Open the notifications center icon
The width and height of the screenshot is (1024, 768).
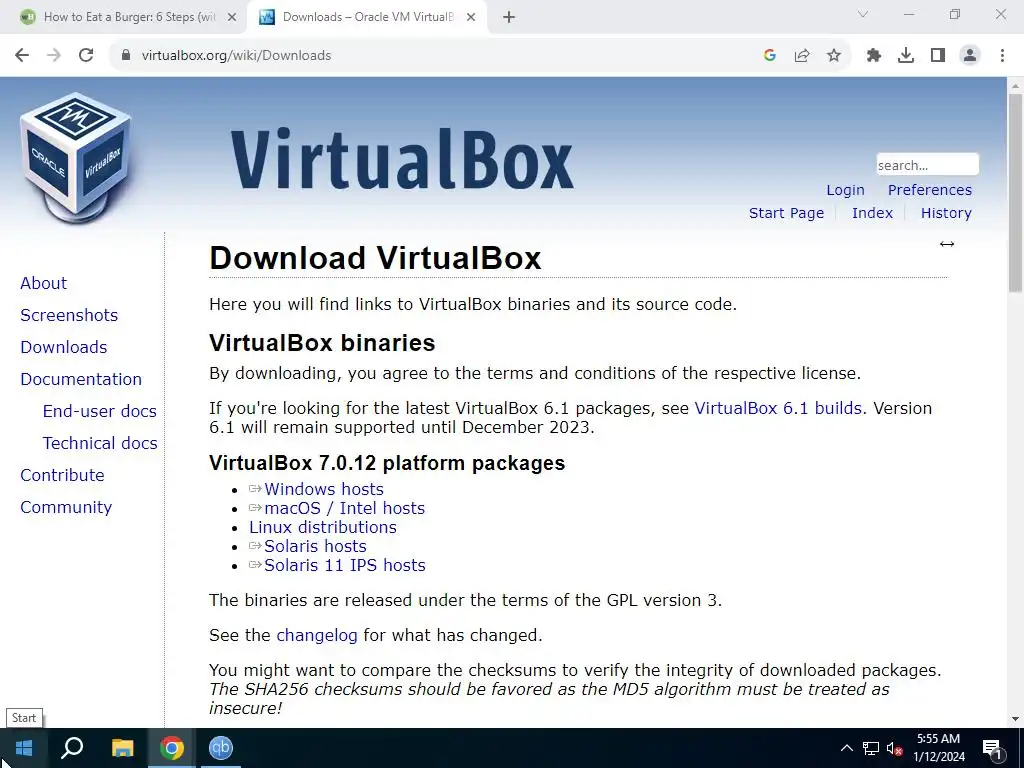click(x=993, y=750)
